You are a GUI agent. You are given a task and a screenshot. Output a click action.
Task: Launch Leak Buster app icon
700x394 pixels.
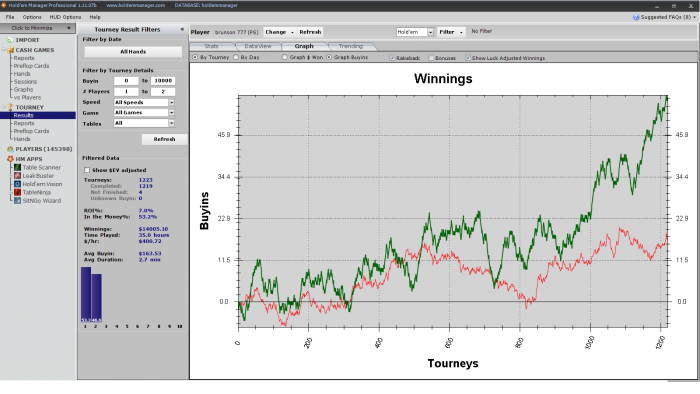click(17, 176)
